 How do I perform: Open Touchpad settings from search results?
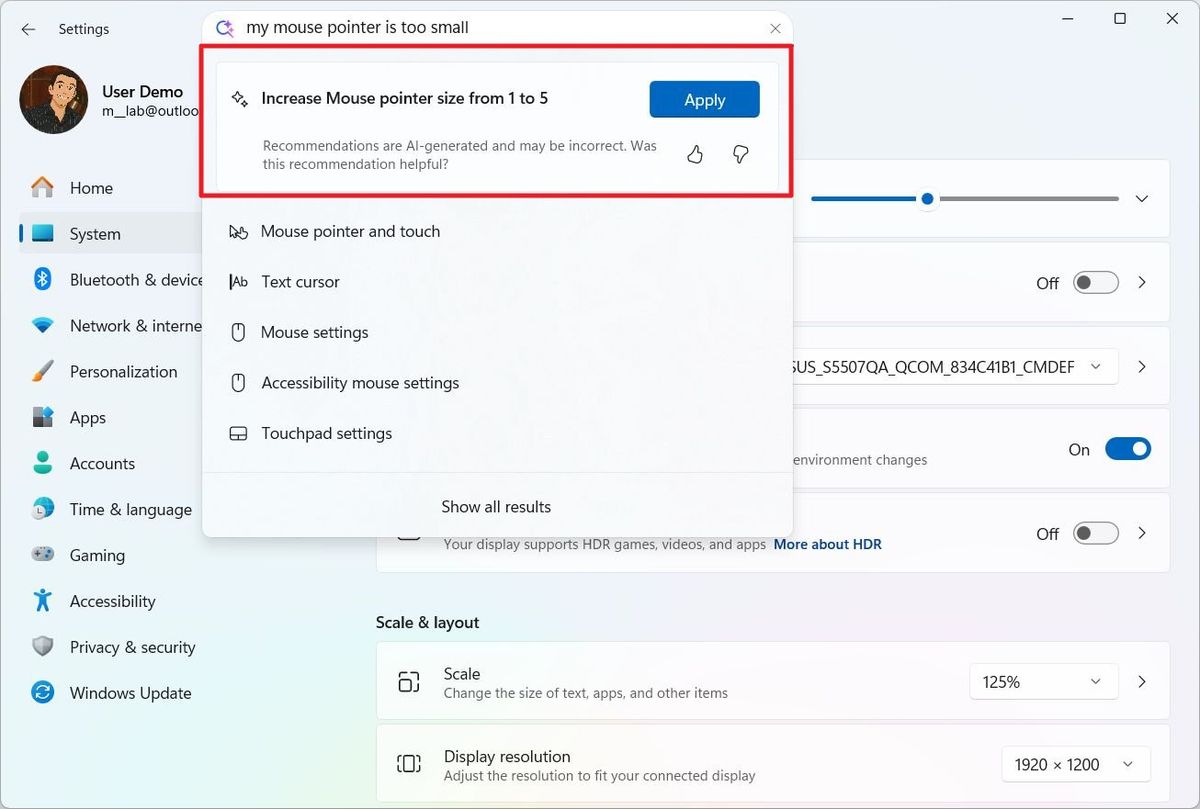(325, 433)
